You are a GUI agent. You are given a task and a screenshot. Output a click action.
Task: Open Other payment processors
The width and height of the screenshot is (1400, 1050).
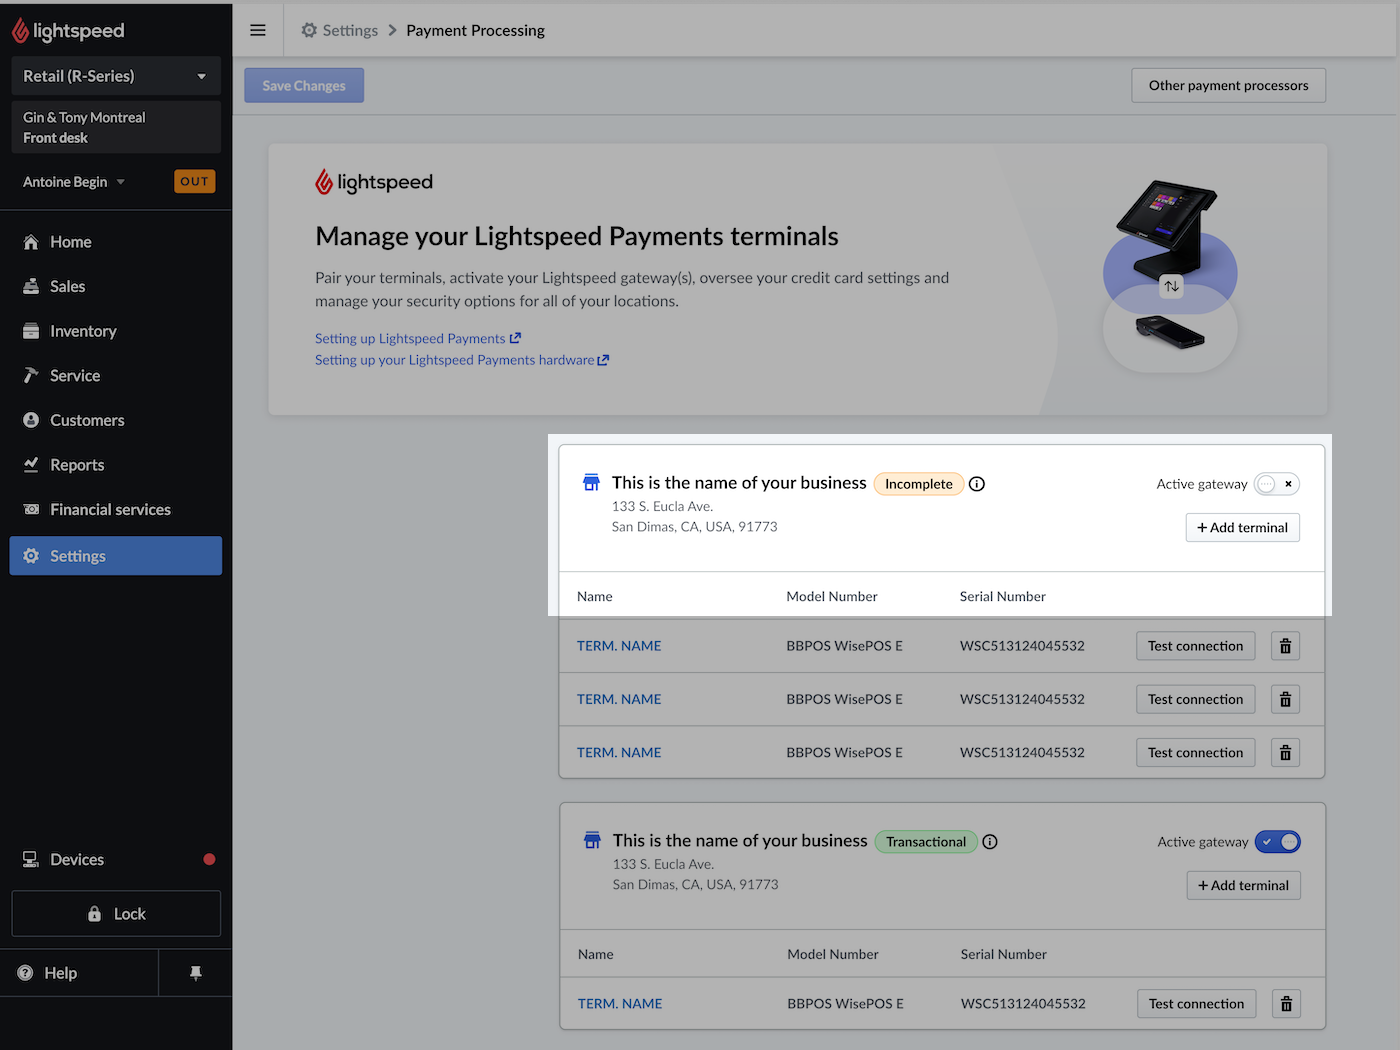pos(1229,86)
